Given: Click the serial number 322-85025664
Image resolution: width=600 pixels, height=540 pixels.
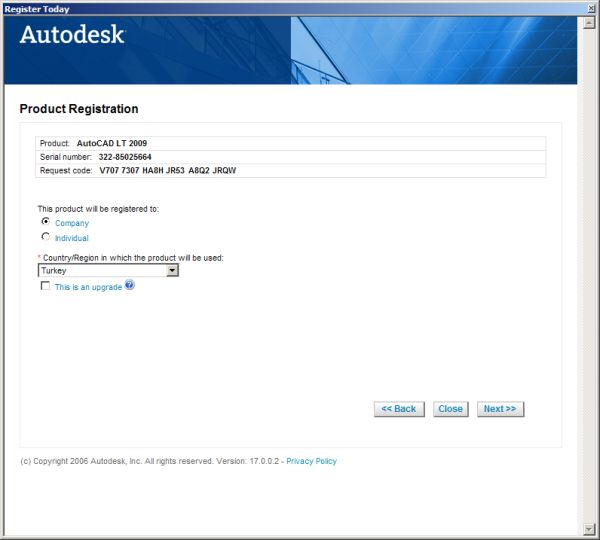Looking at the screenshot, I should [125, 157].
